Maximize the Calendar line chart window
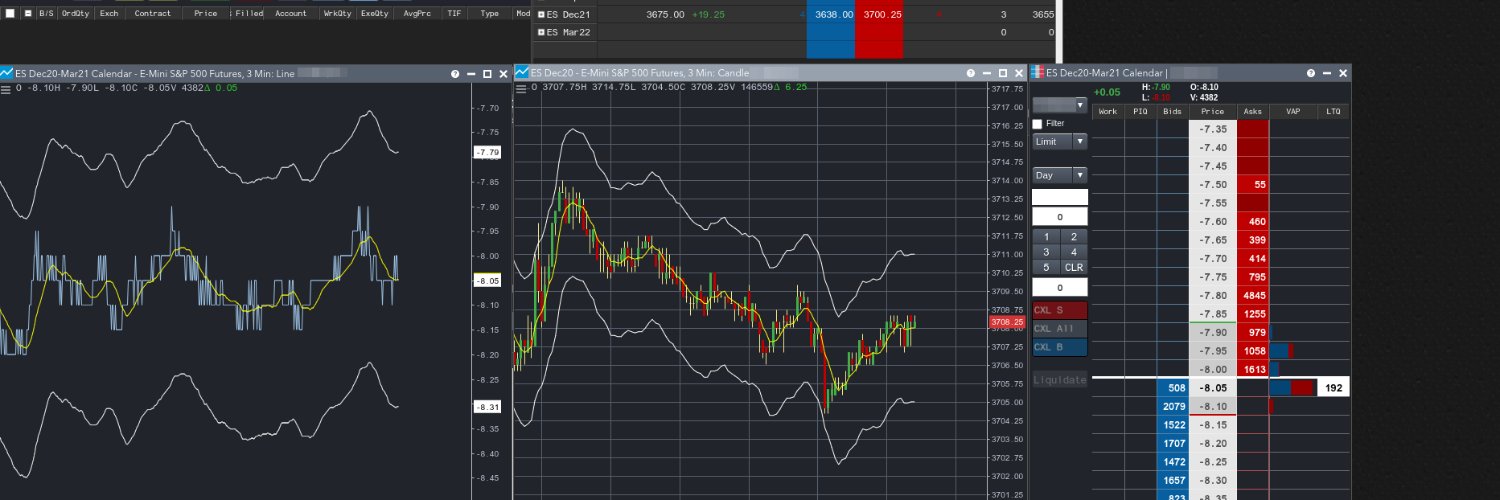This screenshot has width=1500, height=500. [487, 74]
